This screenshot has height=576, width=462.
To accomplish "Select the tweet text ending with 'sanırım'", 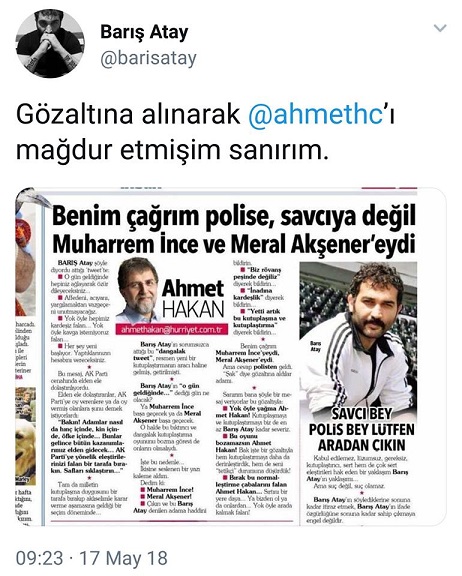I will click(x=206, y=132).
